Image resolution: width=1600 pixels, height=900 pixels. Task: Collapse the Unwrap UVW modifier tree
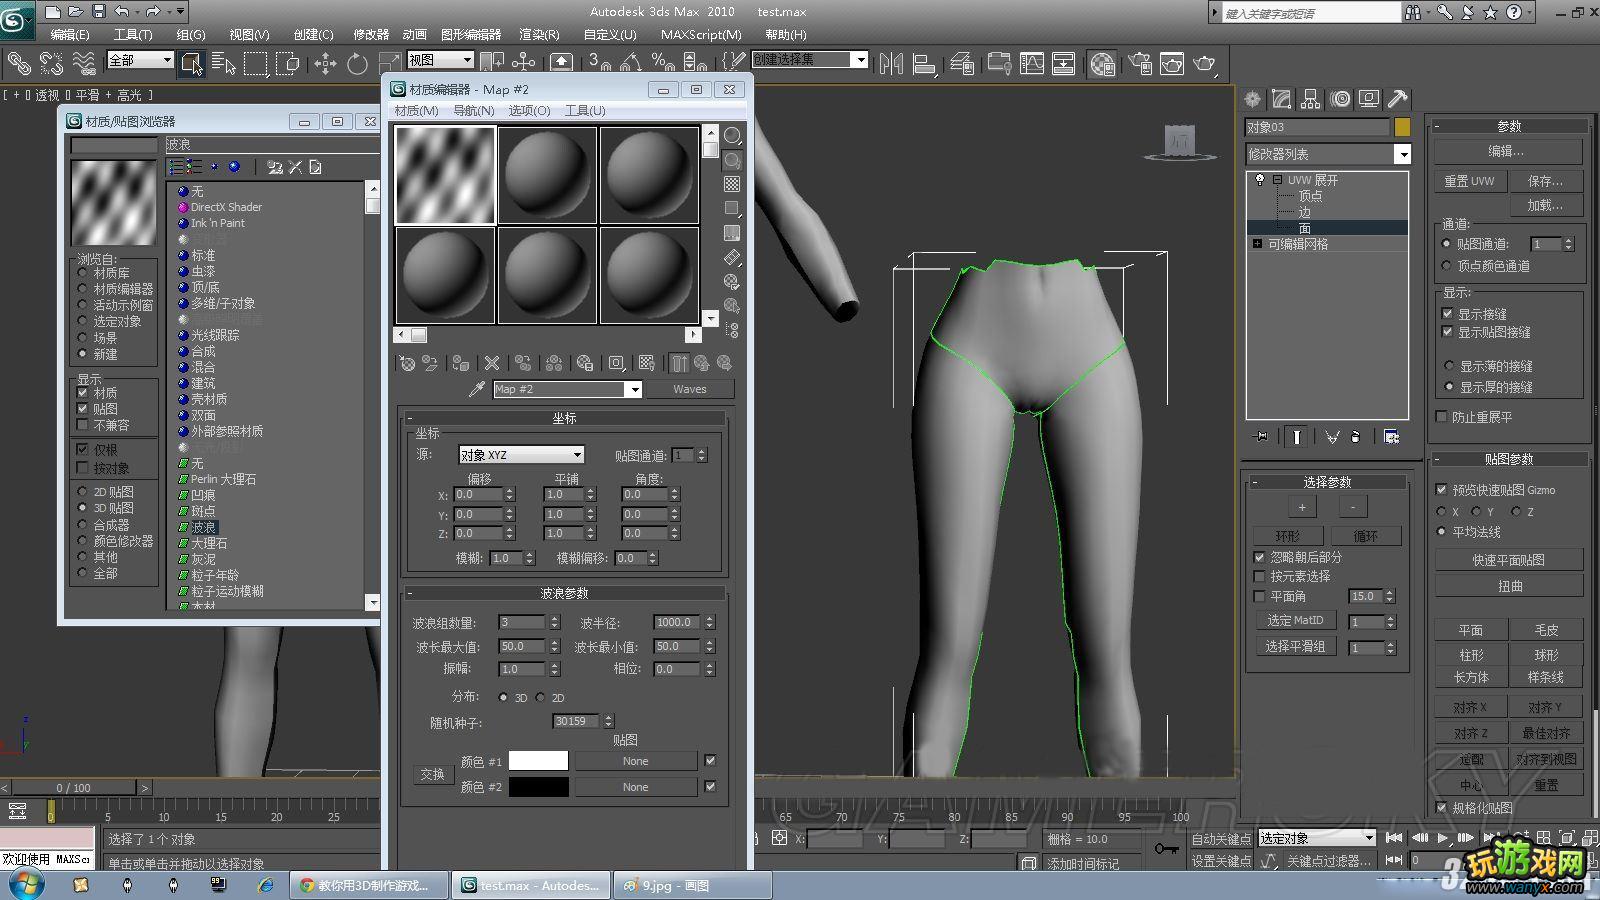[1277, 180]
